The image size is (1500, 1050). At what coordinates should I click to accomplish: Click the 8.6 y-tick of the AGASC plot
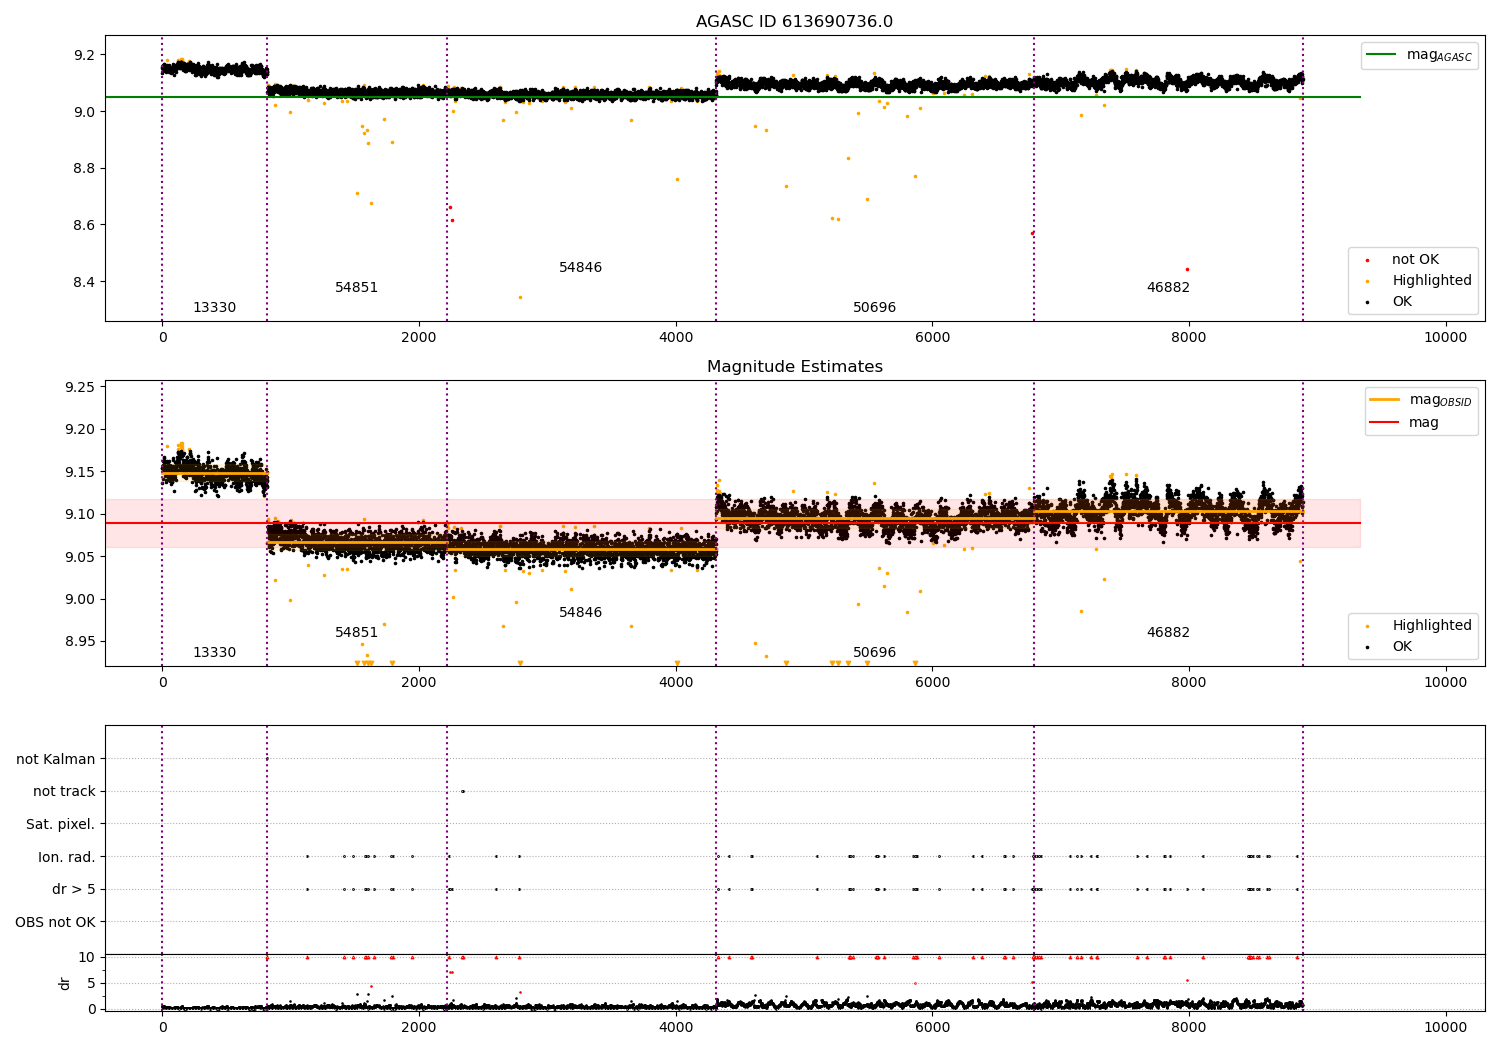click(x=86, y=226)
